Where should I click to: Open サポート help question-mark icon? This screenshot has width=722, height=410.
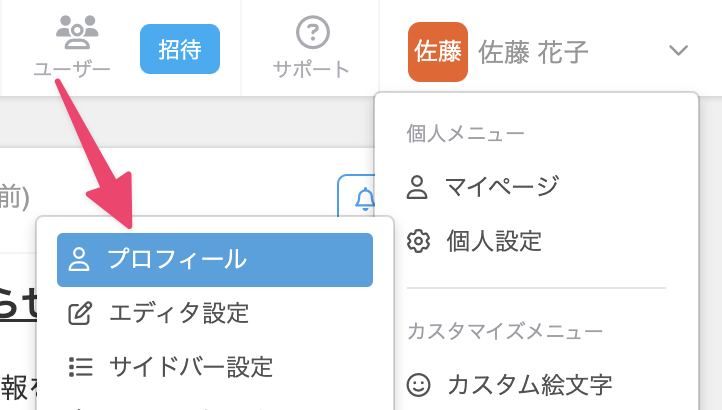click(312, 32)
